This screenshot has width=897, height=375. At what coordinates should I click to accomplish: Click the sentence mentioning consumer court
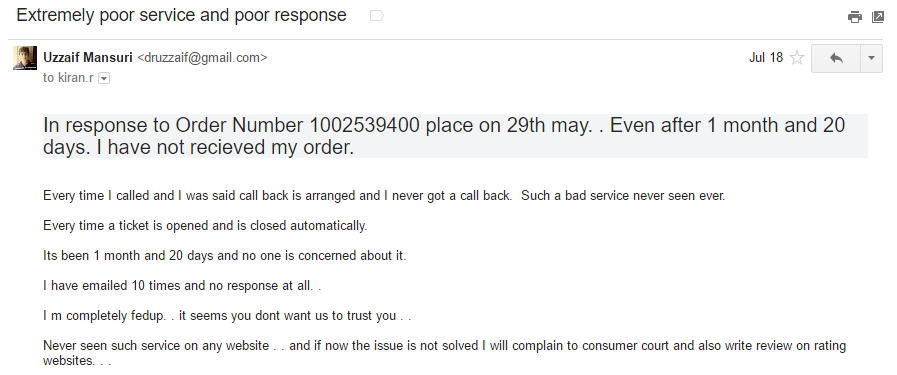point(444,353)
